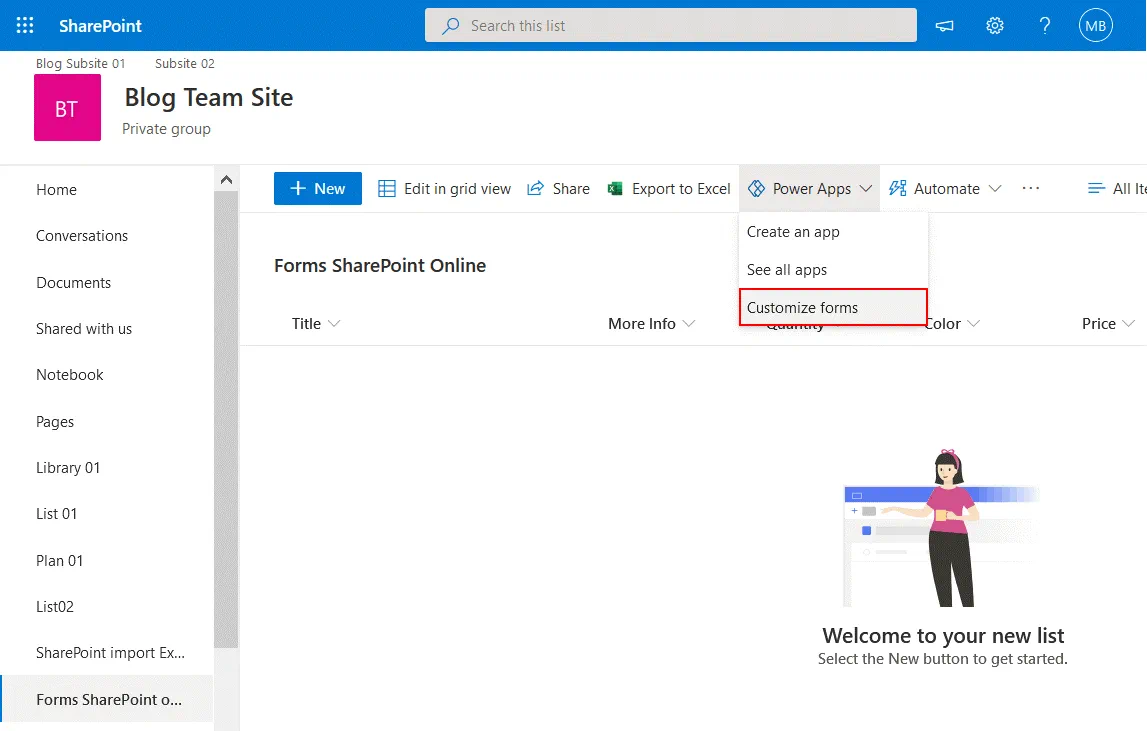Screen dimensions: 1147x731
Task: Open the Settings gear icon
Action: click(995, 26)
